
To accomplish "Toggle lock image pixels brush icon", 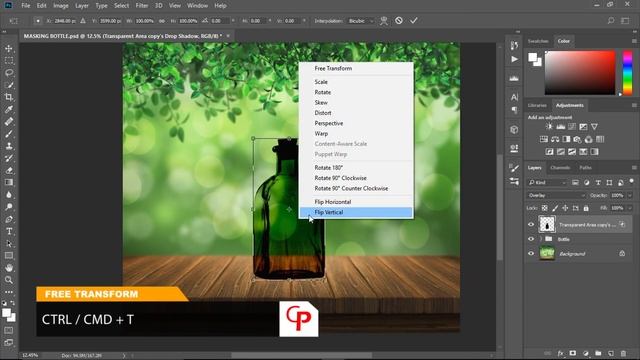I will click(x=555, y=208).
